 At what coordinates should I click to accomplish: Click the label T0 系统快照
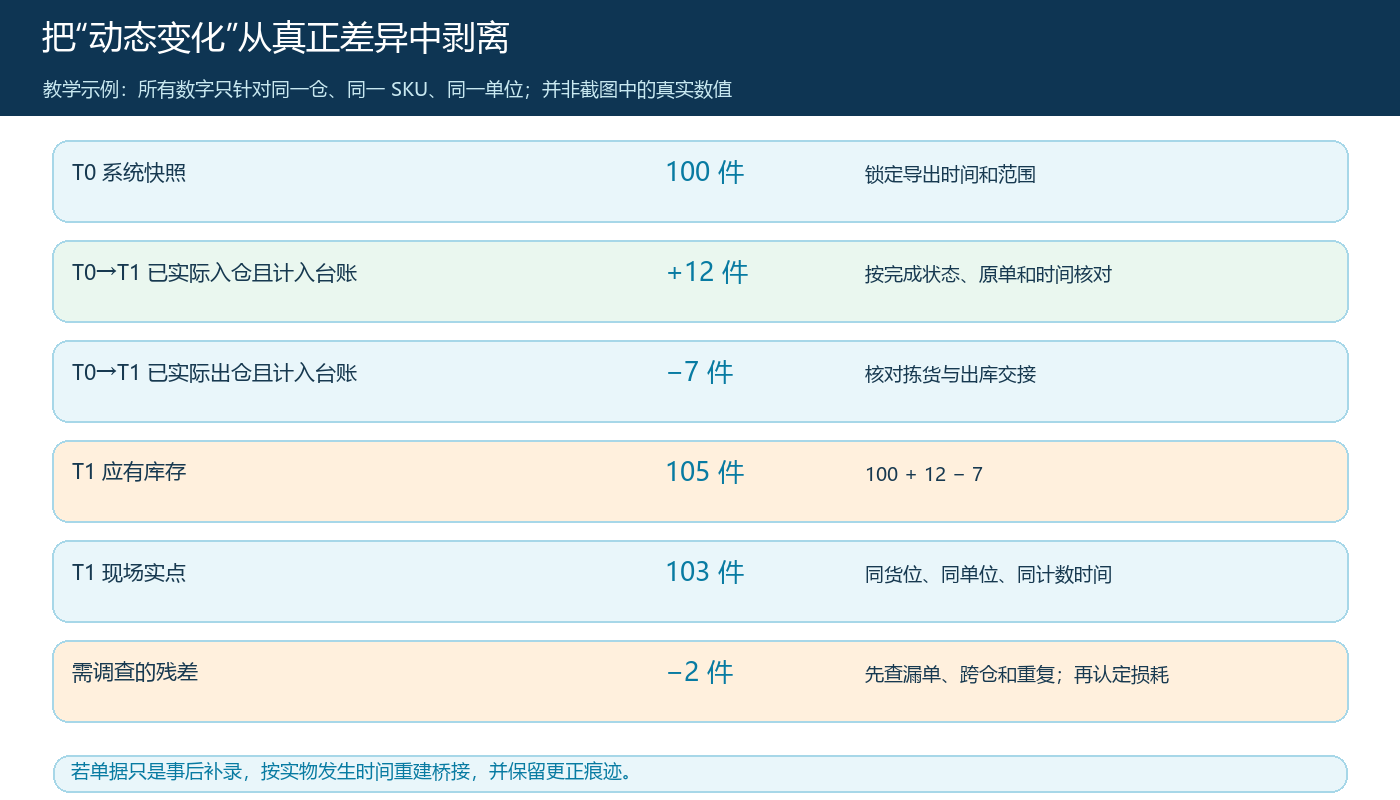coord(129,173)
